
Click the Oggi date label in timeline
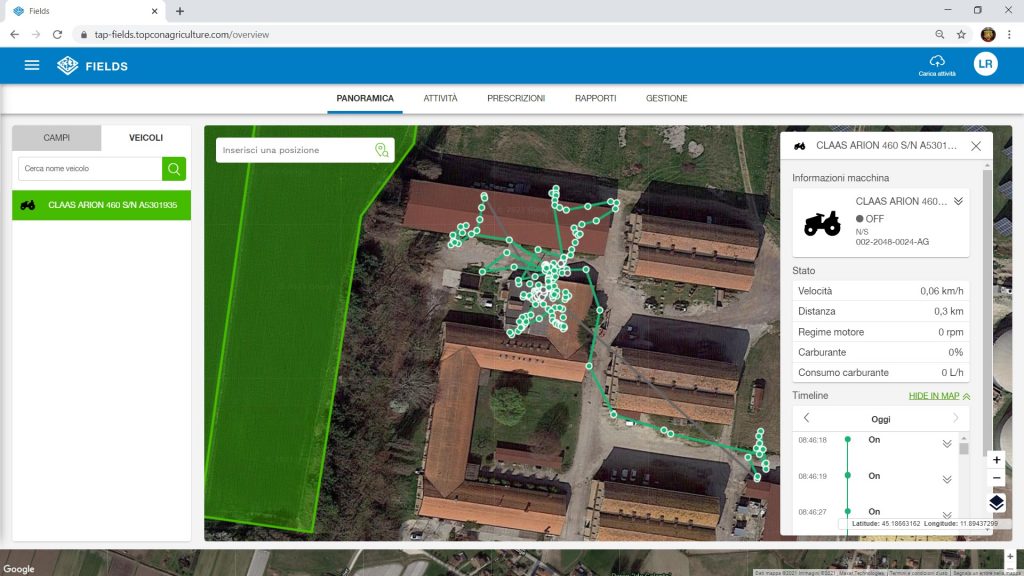click(x=880, y=419)
